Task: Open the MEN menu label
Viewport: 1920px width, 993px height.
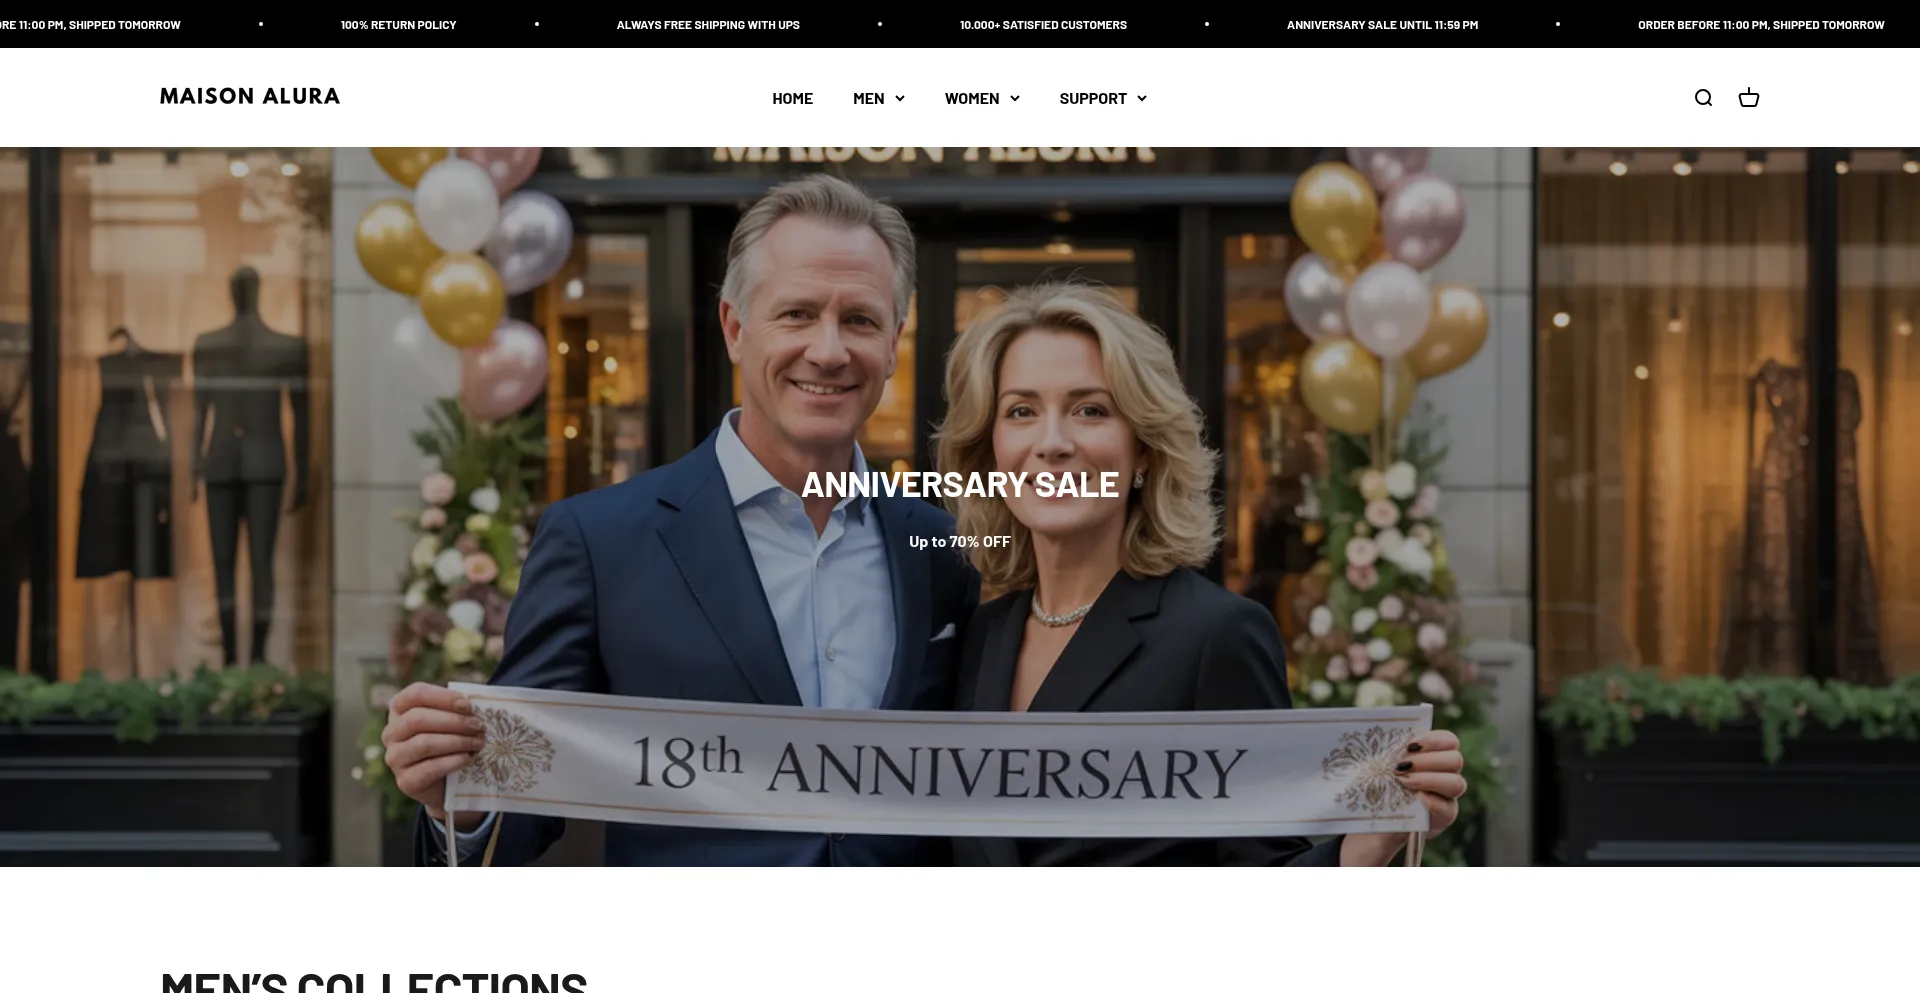Action: (x=868, y=98)
